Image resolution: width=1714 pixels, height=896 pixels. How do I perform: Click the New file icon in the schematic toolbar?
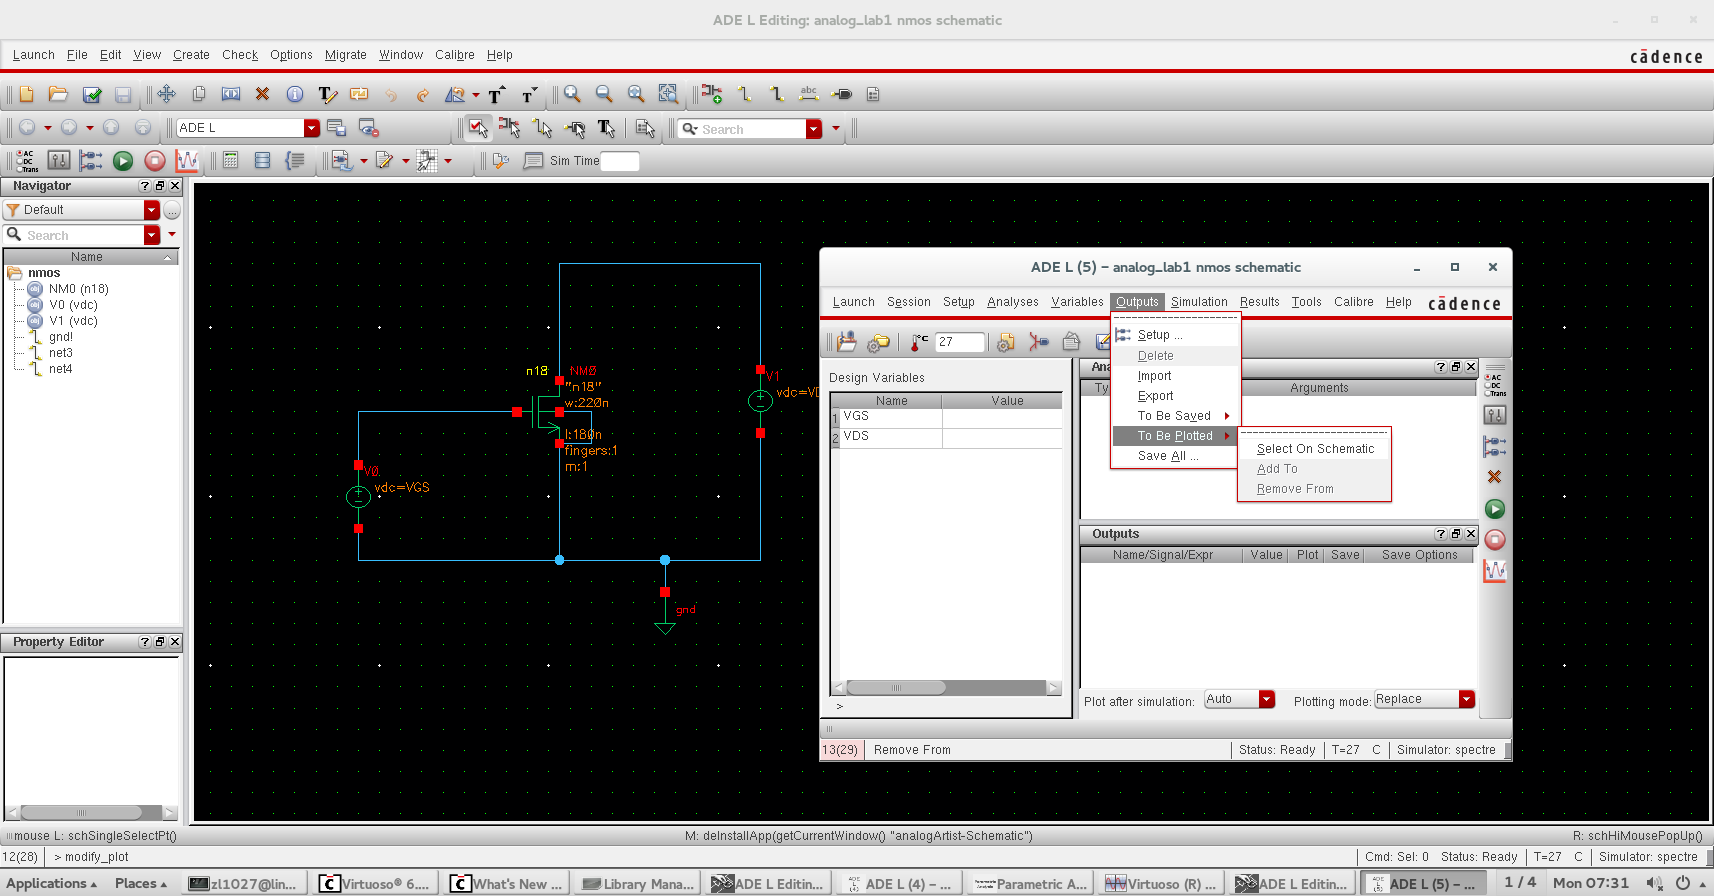[27, 94]
